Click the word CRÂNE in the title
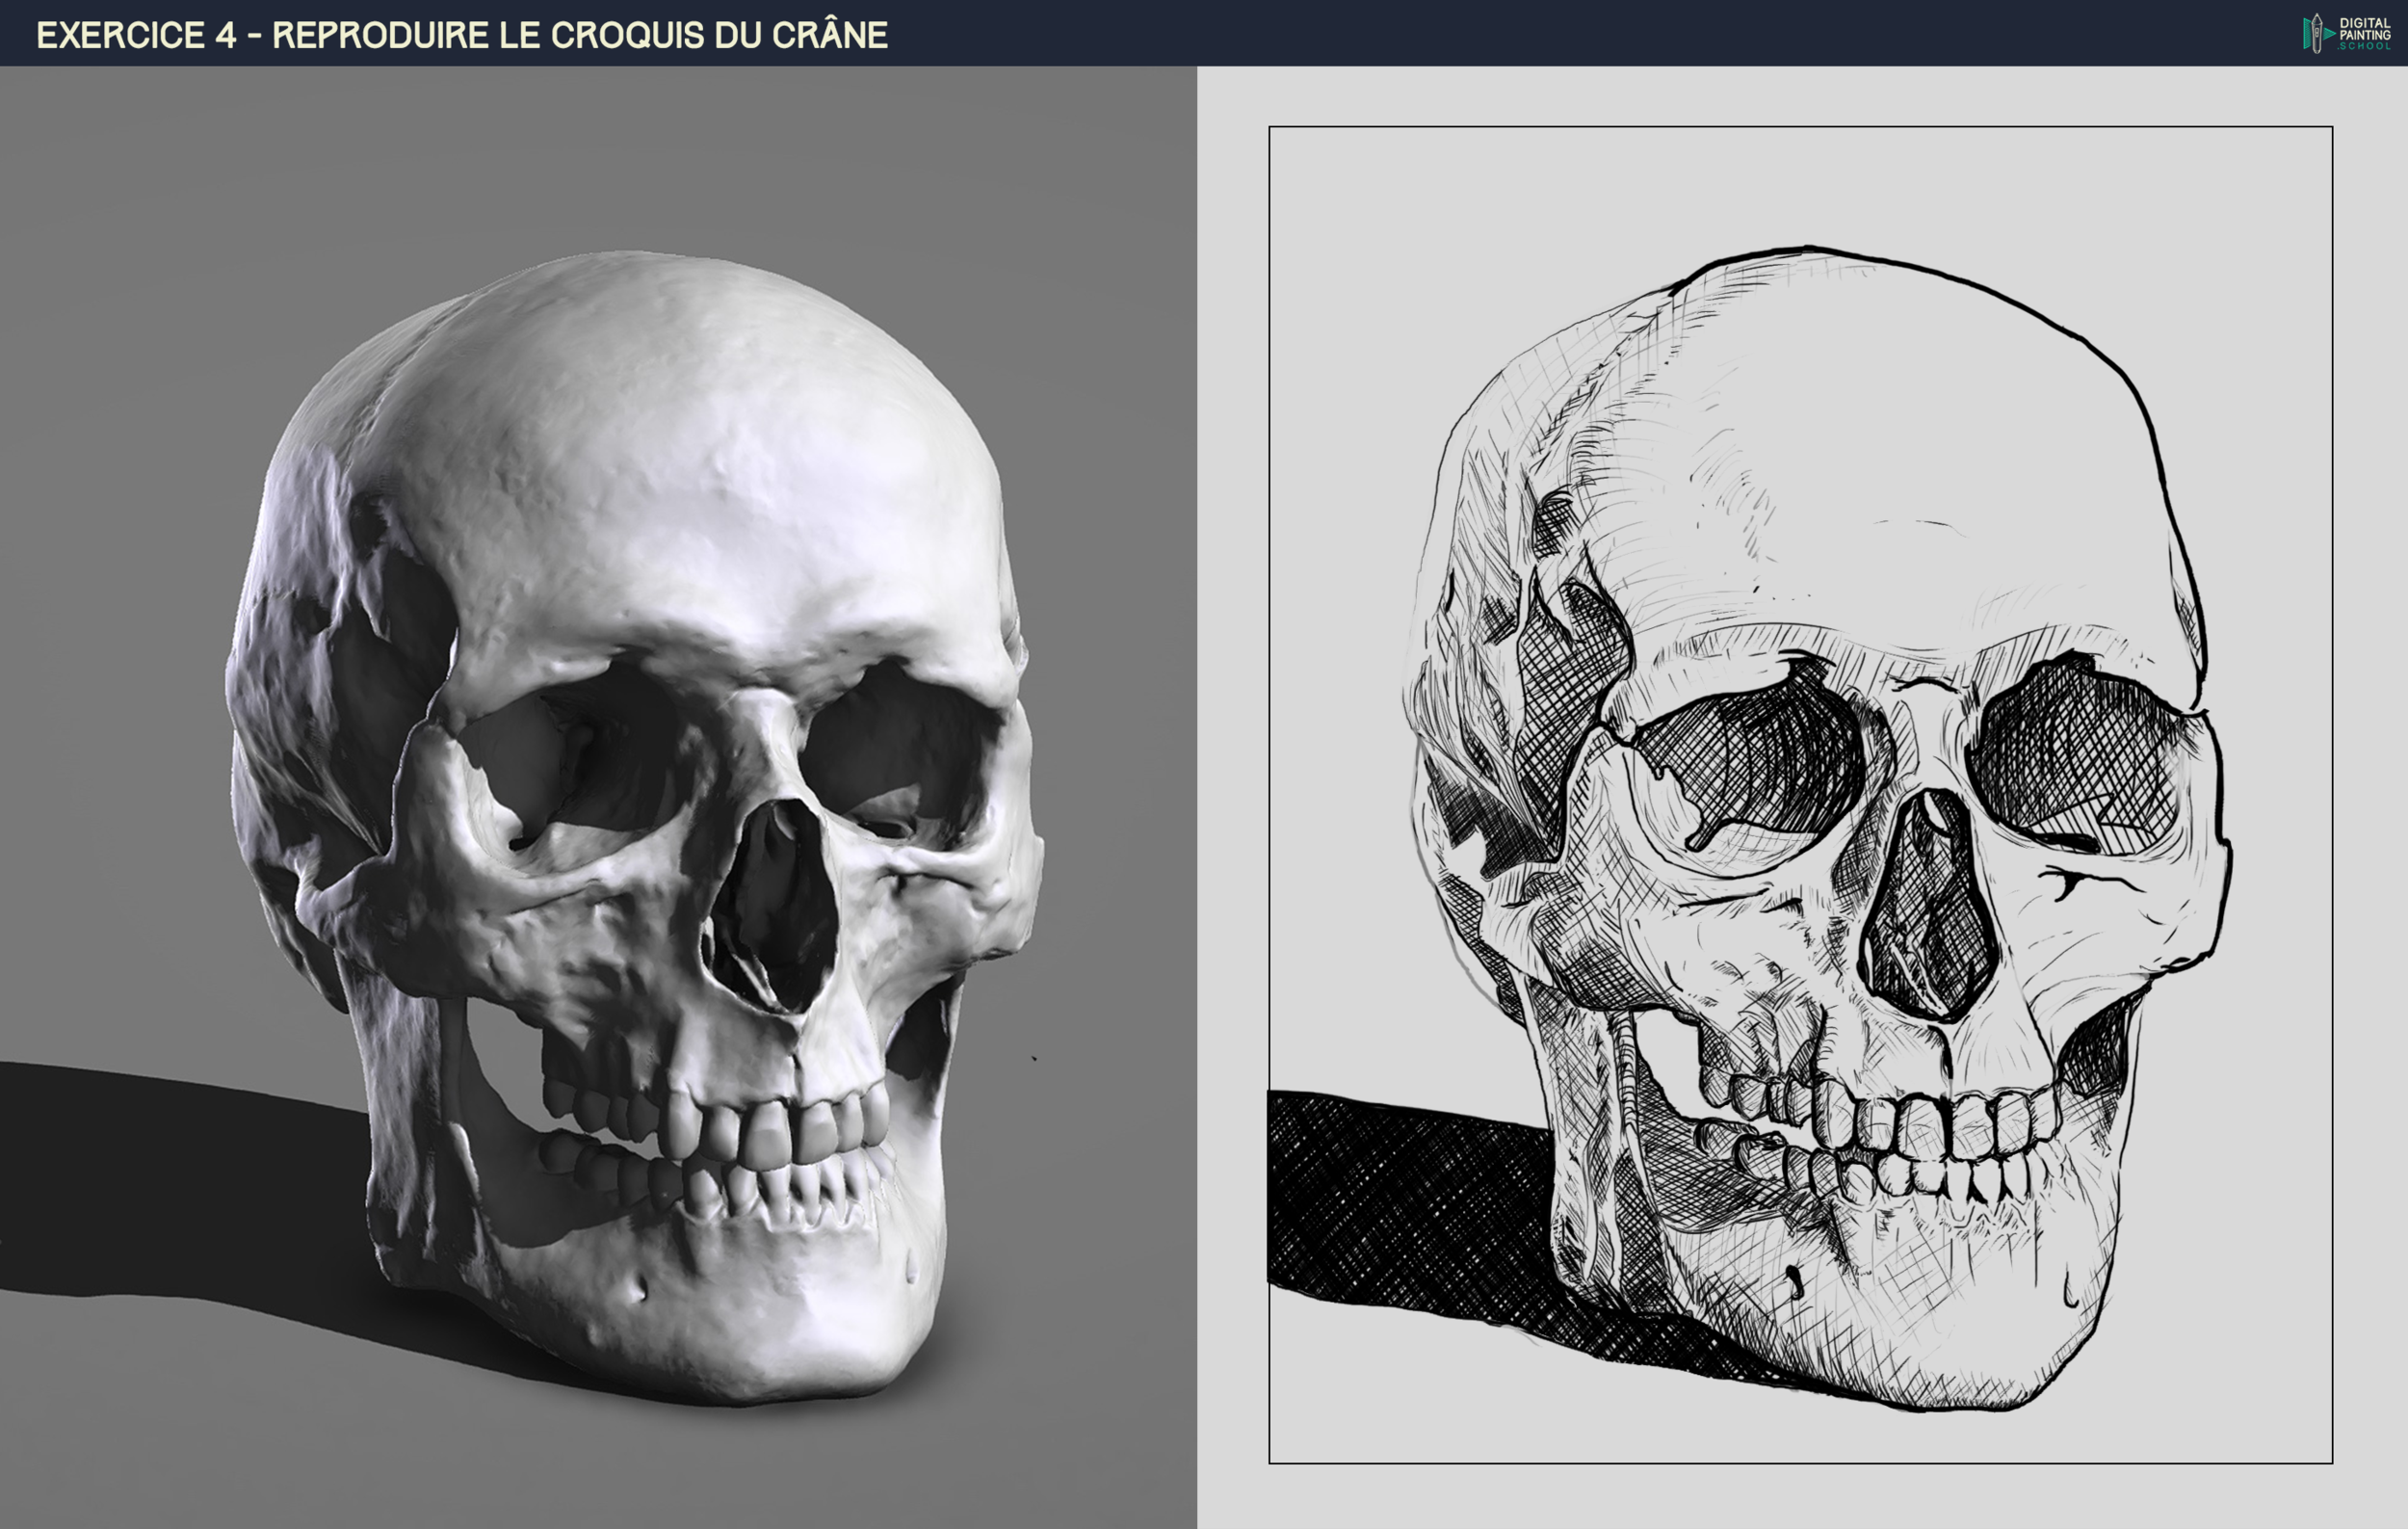The image size is (2408, 1529). coord(829,35)
